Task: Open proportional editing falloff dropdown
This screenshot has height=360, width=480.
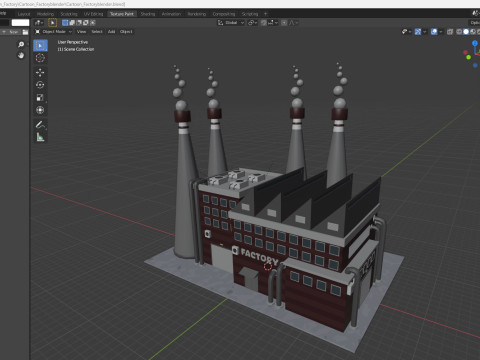Action: [x=294, y=23]
